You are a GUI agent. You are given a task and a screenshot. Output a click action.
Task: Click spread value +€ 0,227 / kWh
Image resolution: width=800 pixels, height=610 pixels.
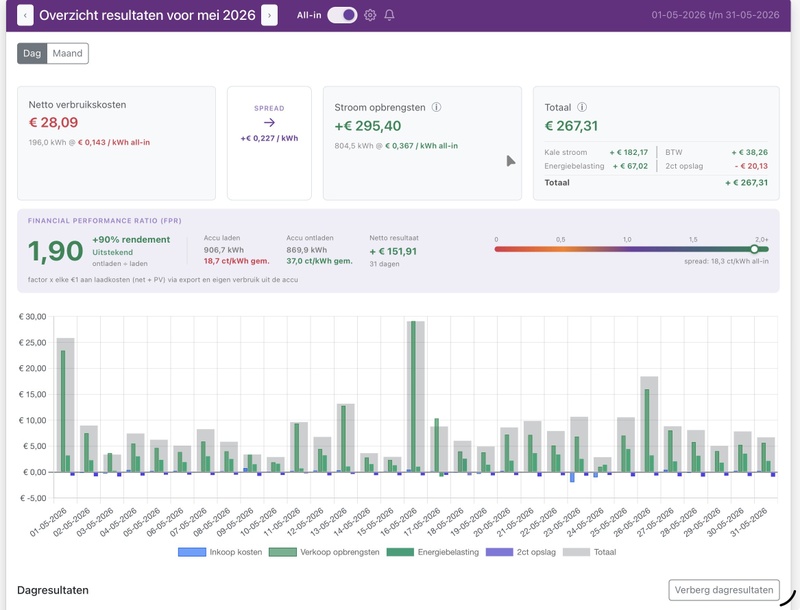click(x=269, y=138)
